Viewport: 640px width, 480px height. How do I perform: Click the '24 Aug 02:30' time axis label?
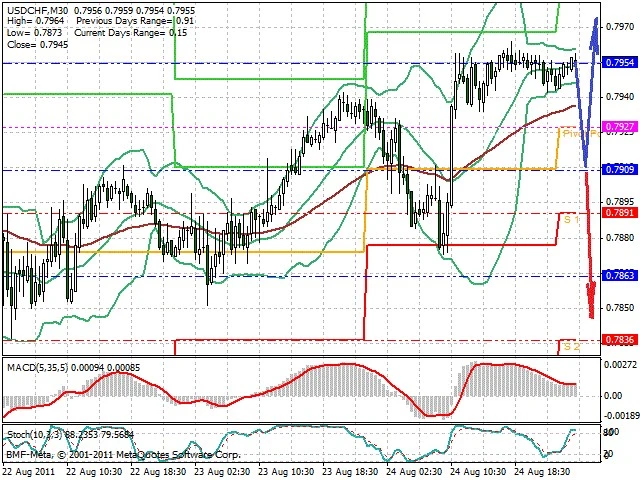point(414,472)
